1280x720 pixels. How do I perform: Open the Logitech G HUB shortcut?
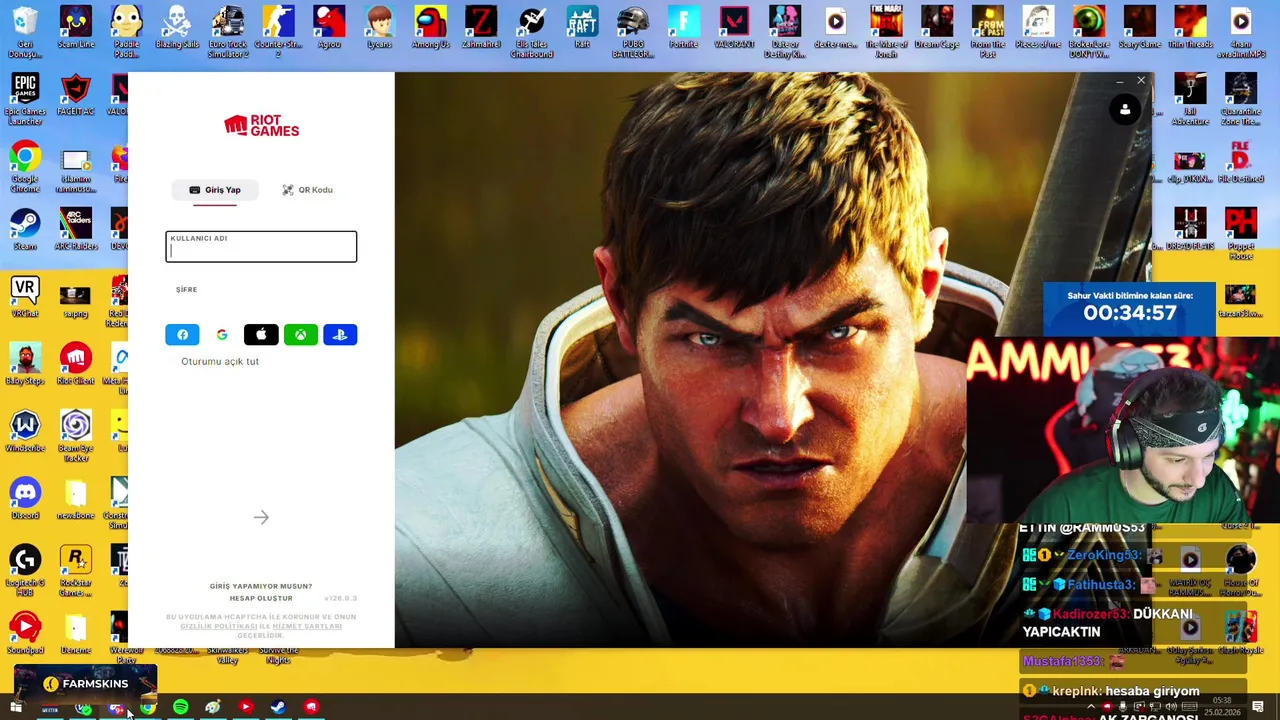pyautogui.click(x=25, y=570)
